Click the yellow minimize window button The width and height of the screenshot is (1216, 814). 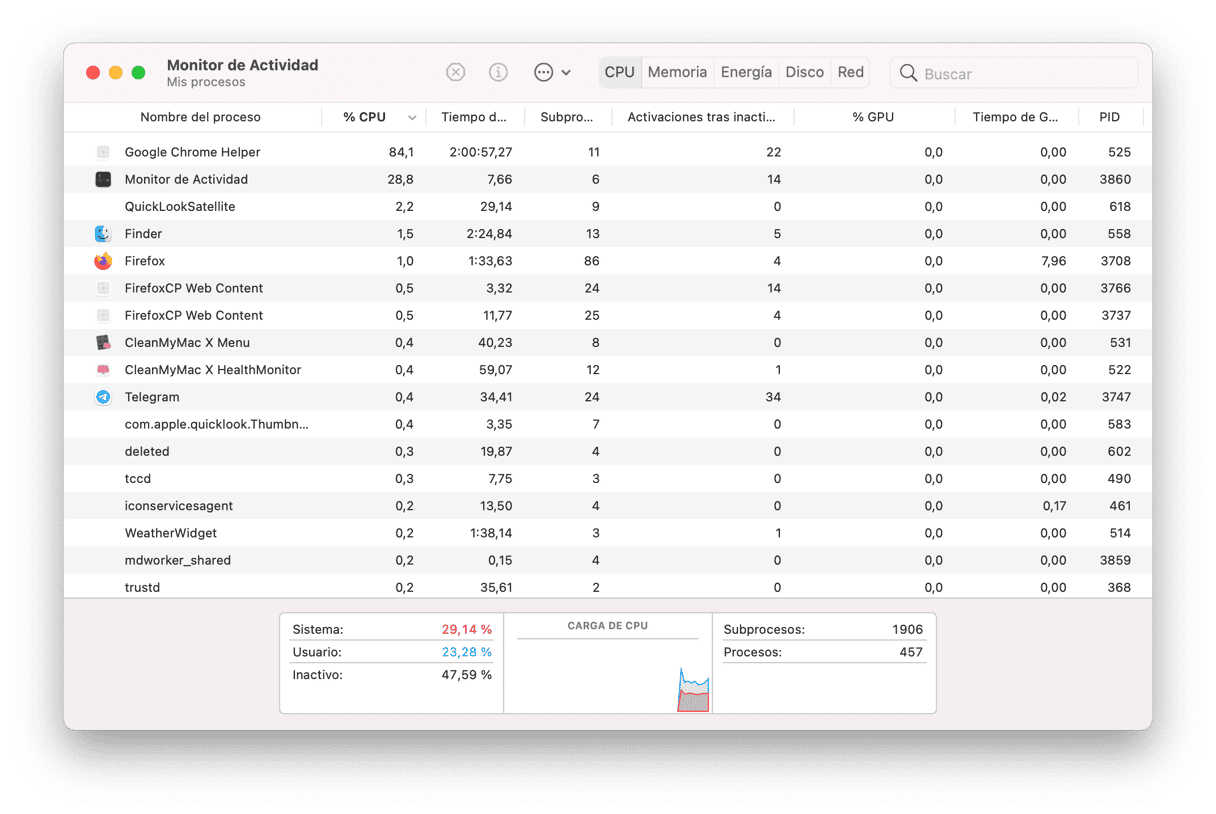pyautogui.click(x=115, y=73)
